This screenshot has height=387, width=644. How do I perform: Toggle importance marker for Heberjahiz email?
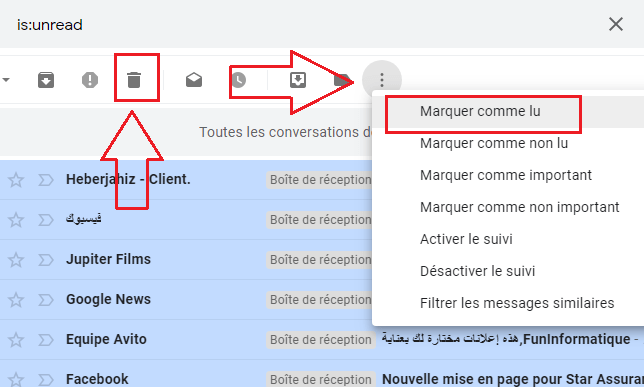pos(46,180)
